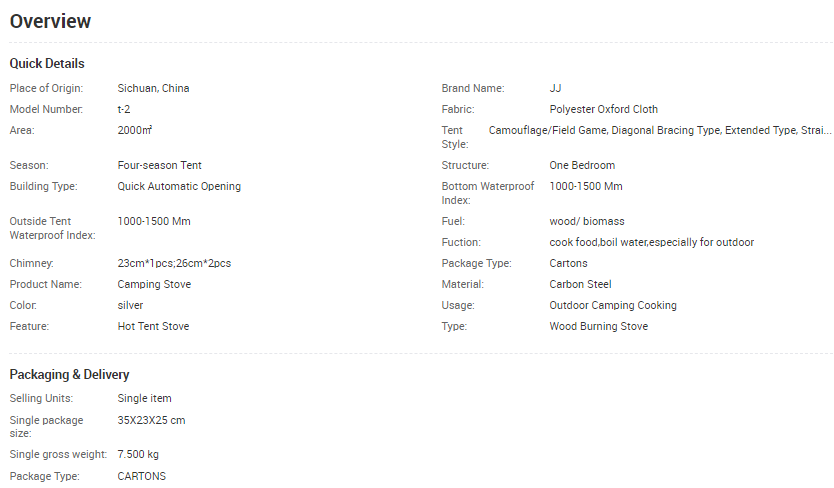Click the Four-season Tent value
The width and height of the screenshot is (834, 488).
pos(160,165)
